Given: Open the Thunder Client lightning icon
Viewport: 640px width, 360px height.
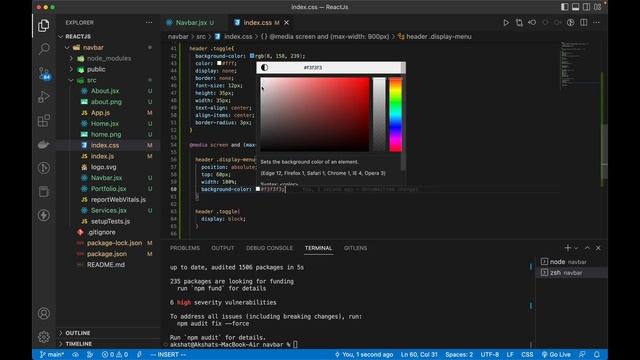Looking at the screenshot, I should (44, 215).
